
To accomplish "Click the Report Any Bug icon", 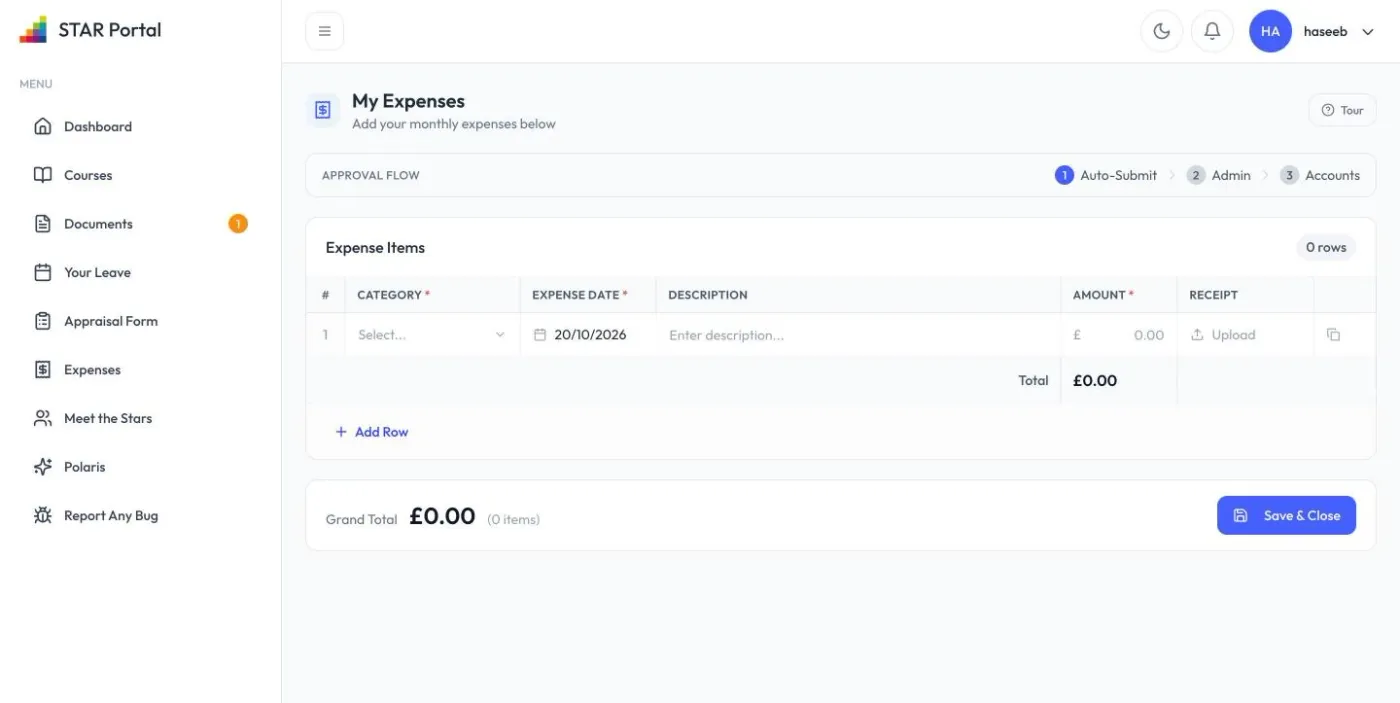I will [42, 516].
